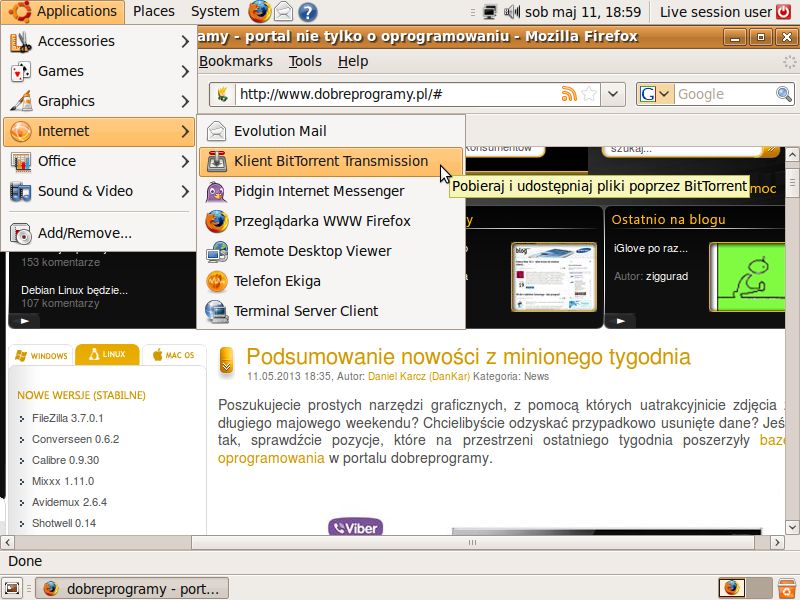Expand Games submenu arrow
The height and width of the screenshot is (600, 800).
(185, 71)
